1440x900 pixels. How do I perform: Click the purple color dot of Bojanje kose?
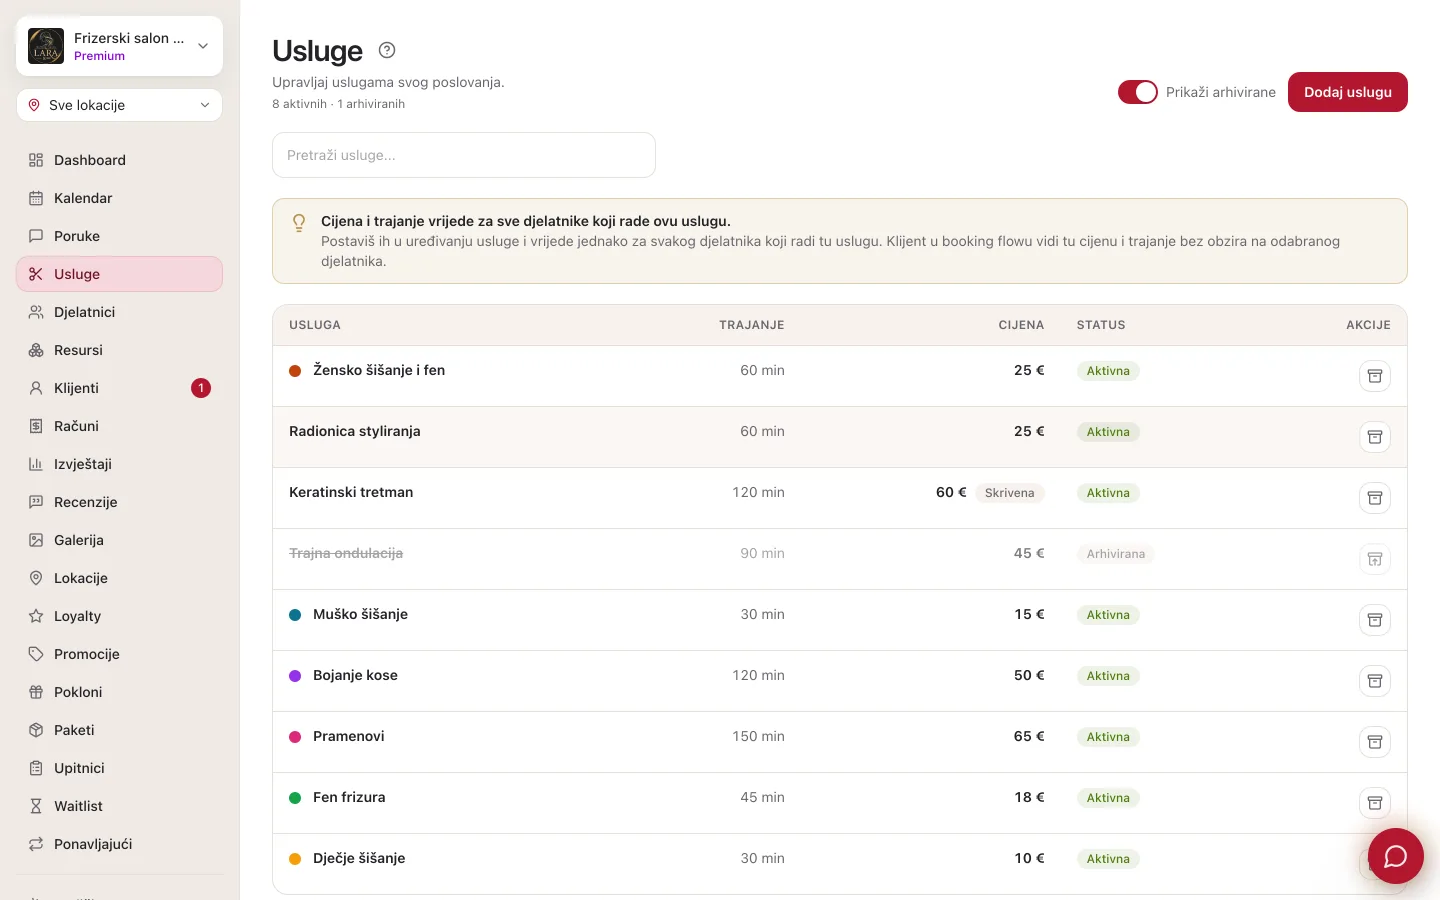click(x=295, y=676)
